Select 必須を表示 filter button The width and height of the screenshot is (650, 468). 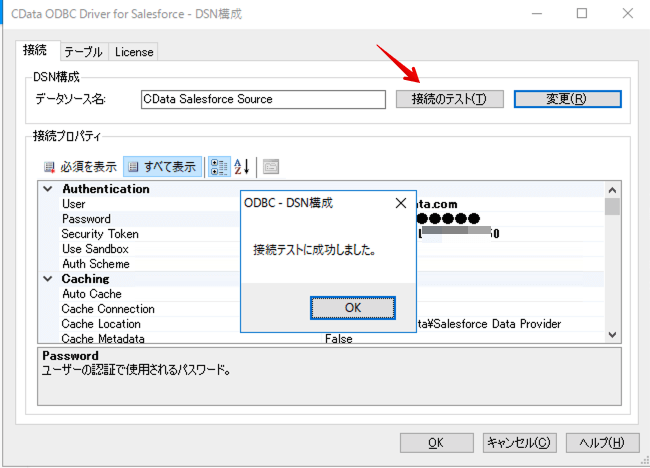(x=80, y=167)
